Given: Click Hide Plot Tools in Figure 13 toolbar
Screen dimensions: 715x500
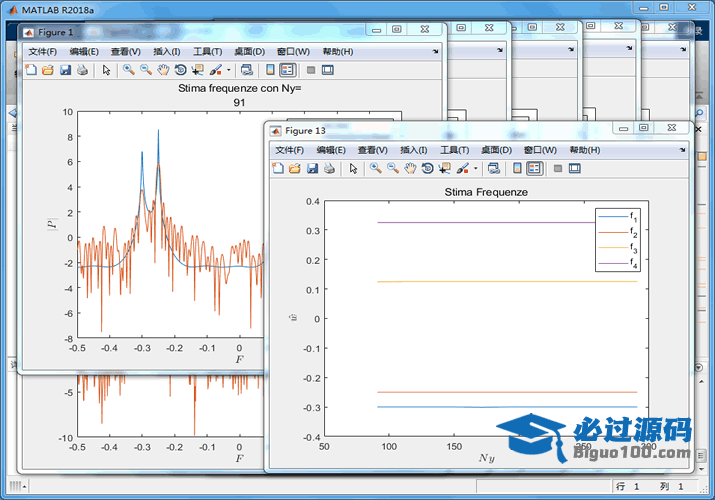Looking at the screenshot, I should click(x=558, y=168).
